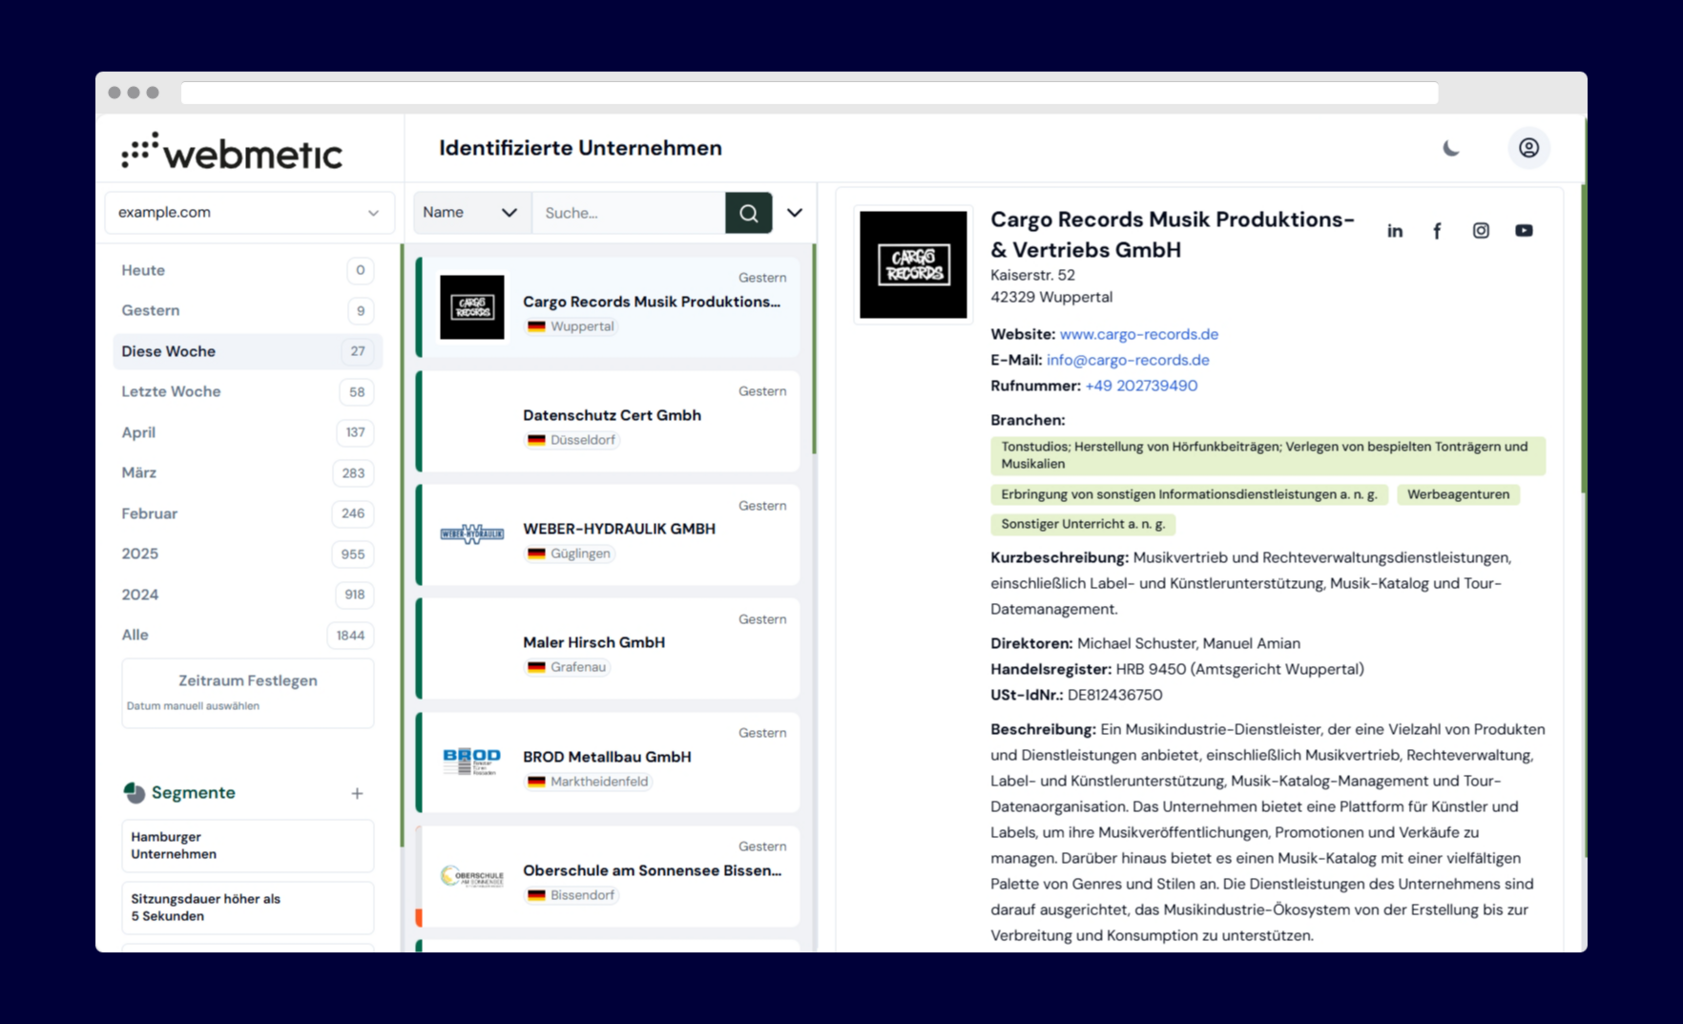
Task: Click the Cargo Records logo in details
Action: click(913, 265)
